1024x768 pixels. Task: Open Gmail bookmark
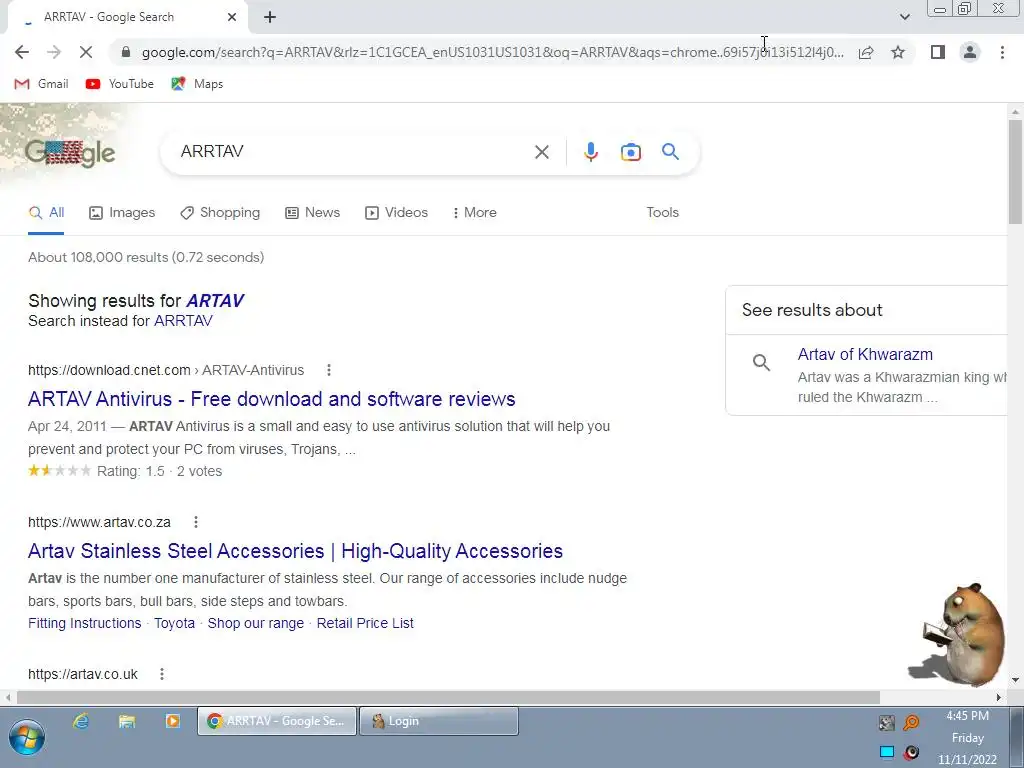tap(41, 84)
